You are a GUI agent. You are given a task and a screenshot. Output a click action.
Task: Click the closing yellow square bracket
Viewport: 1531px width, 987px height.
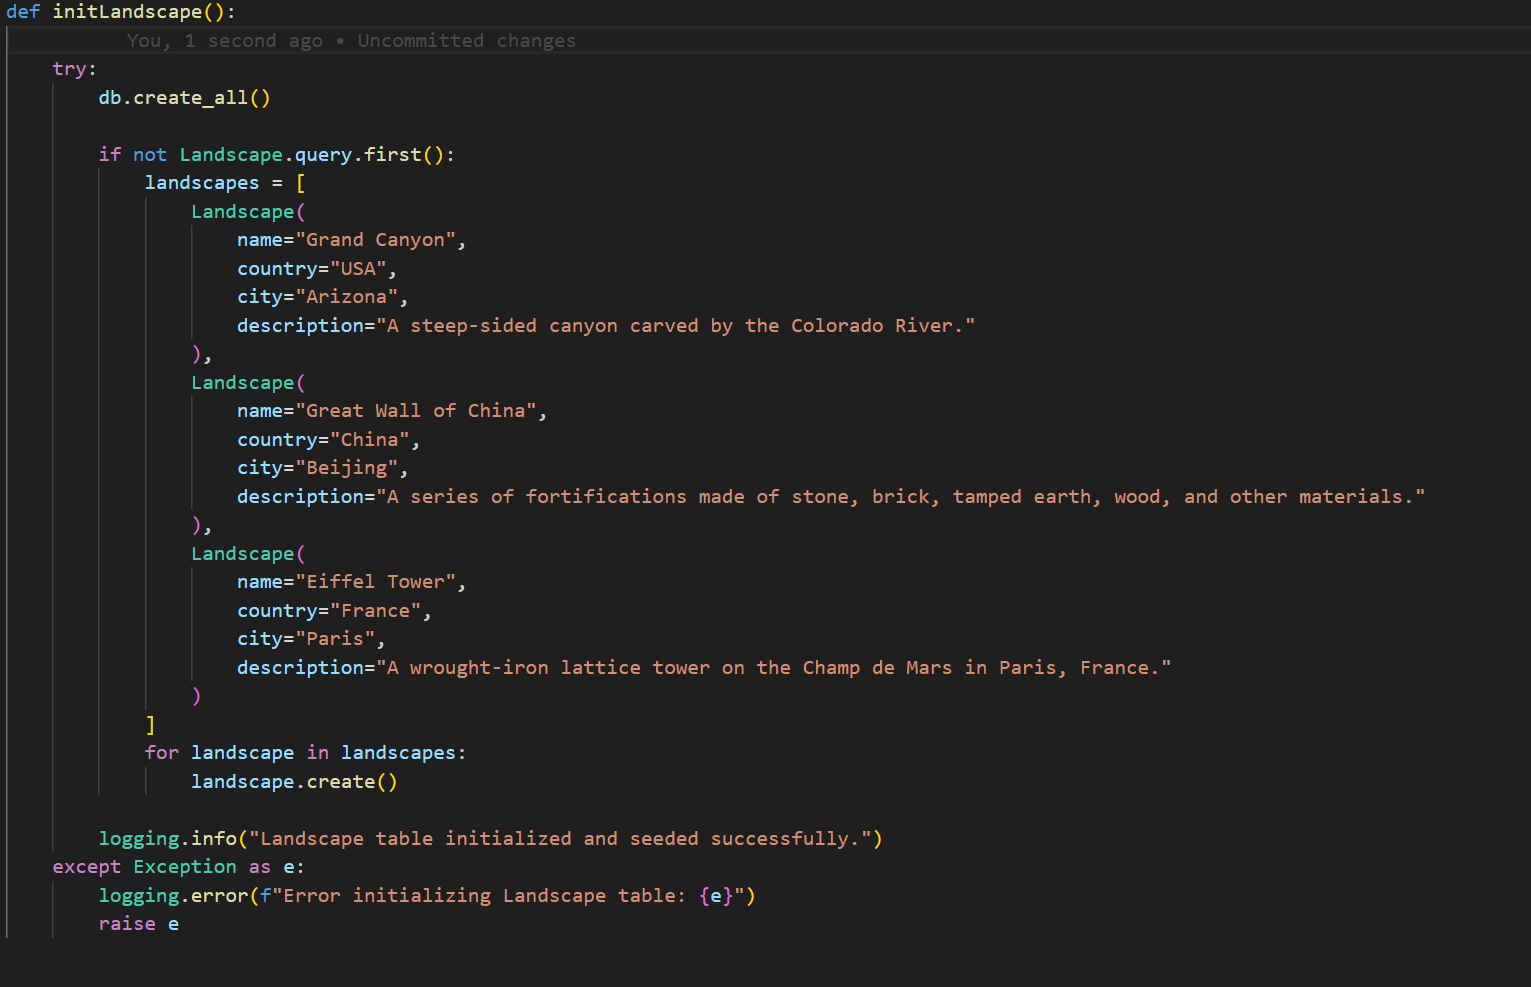[150, 725]
